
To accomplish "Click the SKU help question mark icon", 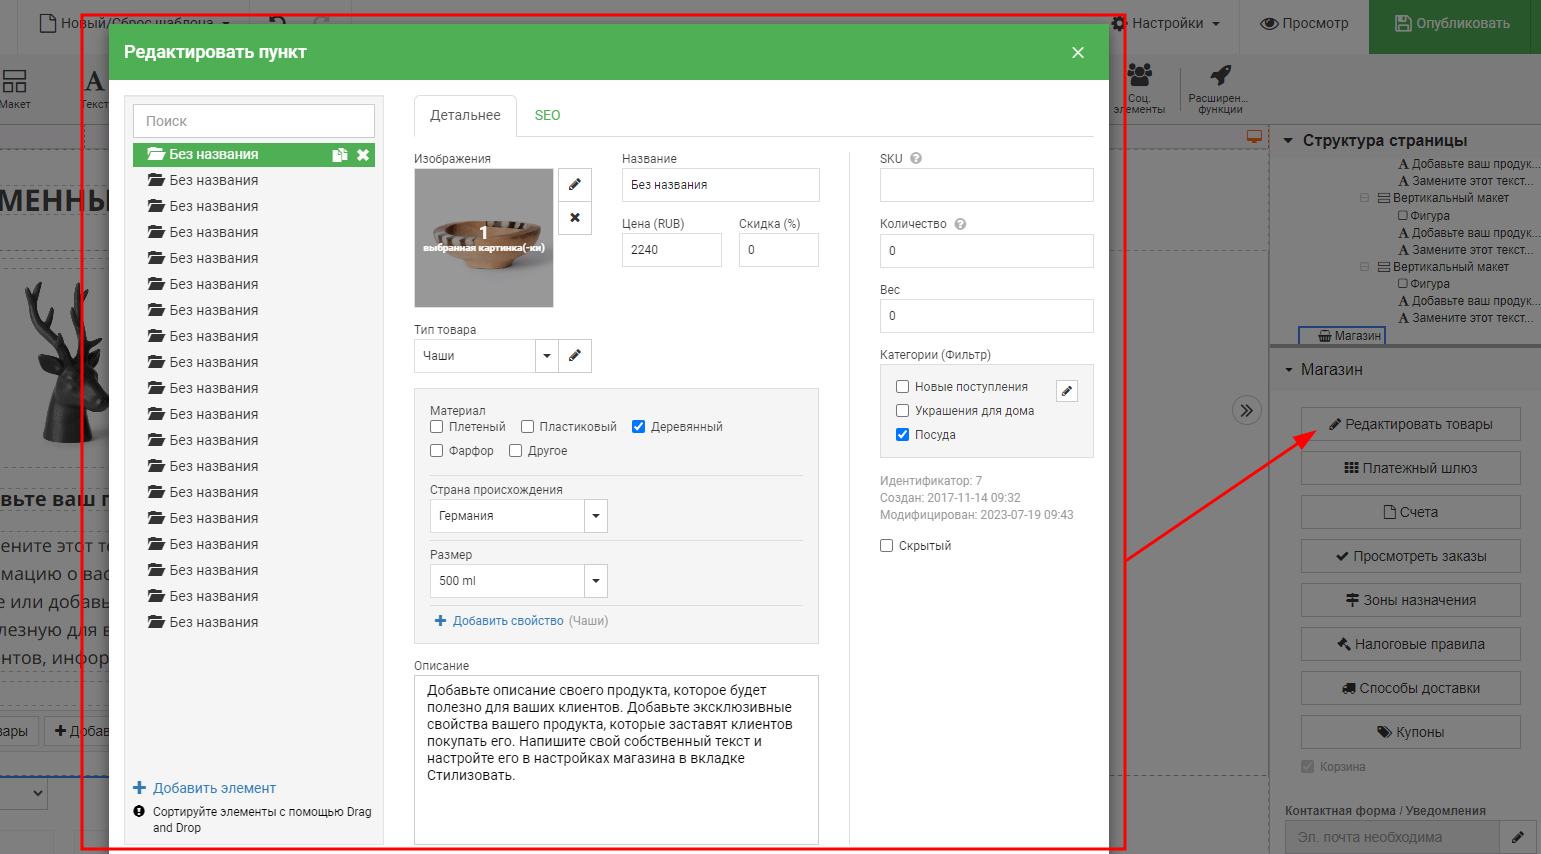I will tap(916, 159).
